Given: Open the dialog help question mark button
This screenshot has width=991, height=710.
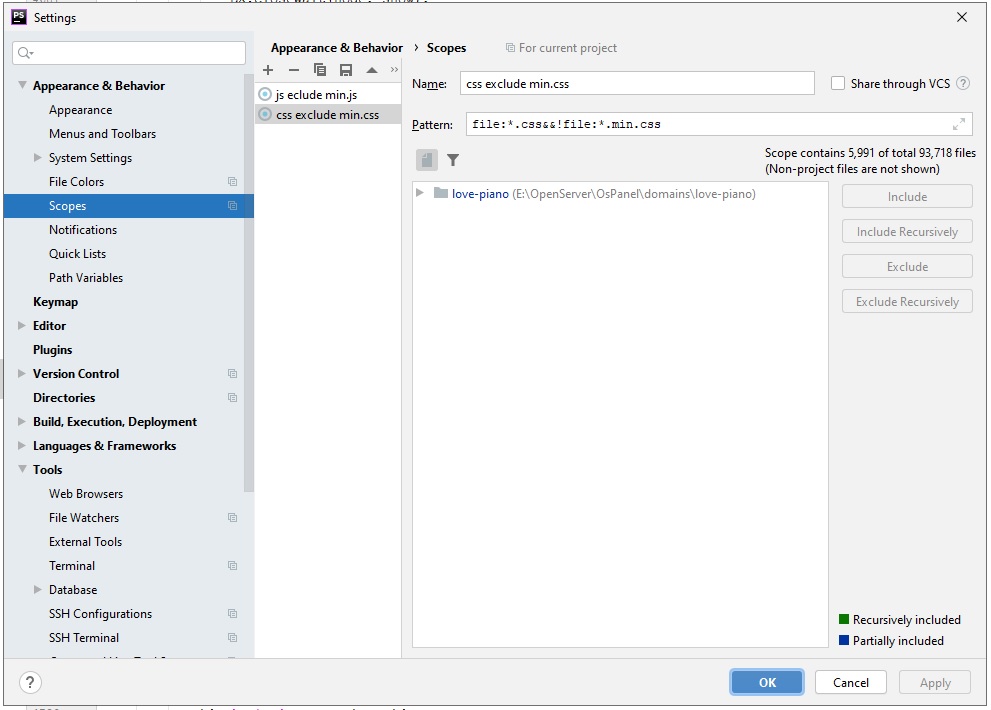Looking at the screenshot, I should (30, 682).
